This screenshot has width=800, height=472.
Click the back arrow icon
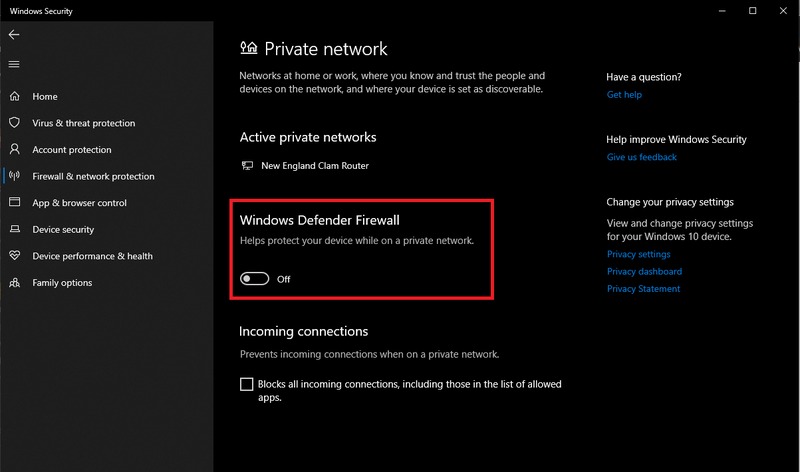(14, 34)
